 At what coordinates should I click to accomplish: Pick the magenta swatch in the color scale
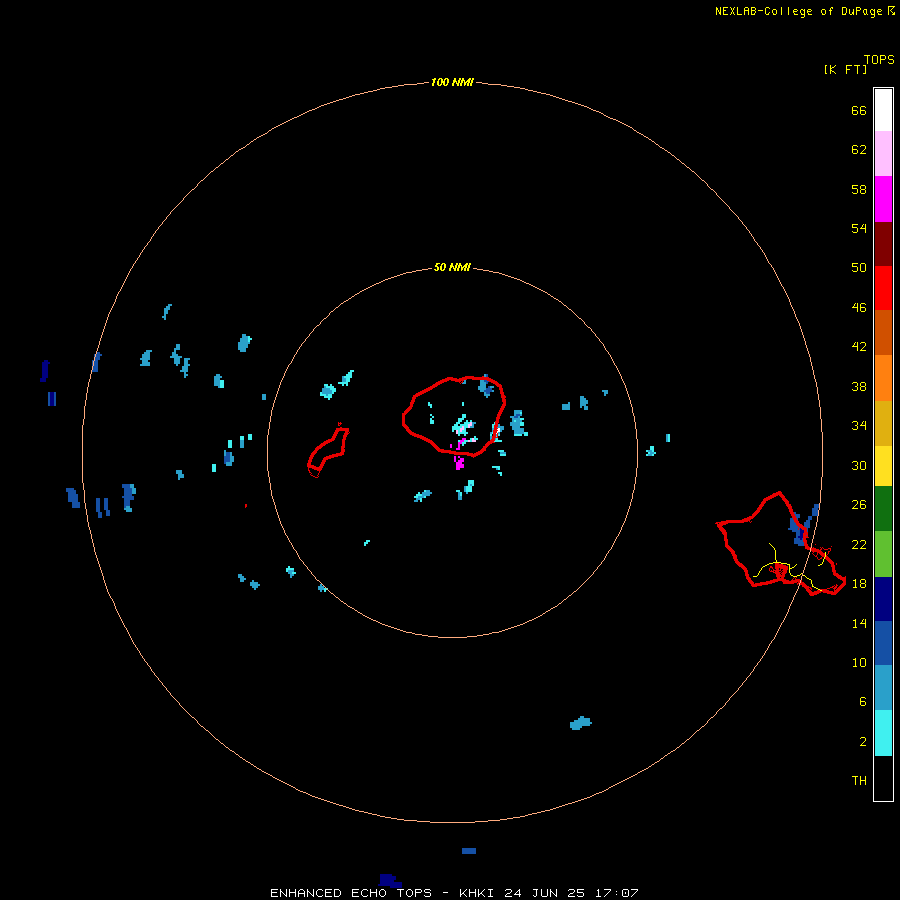click(883, 199)
